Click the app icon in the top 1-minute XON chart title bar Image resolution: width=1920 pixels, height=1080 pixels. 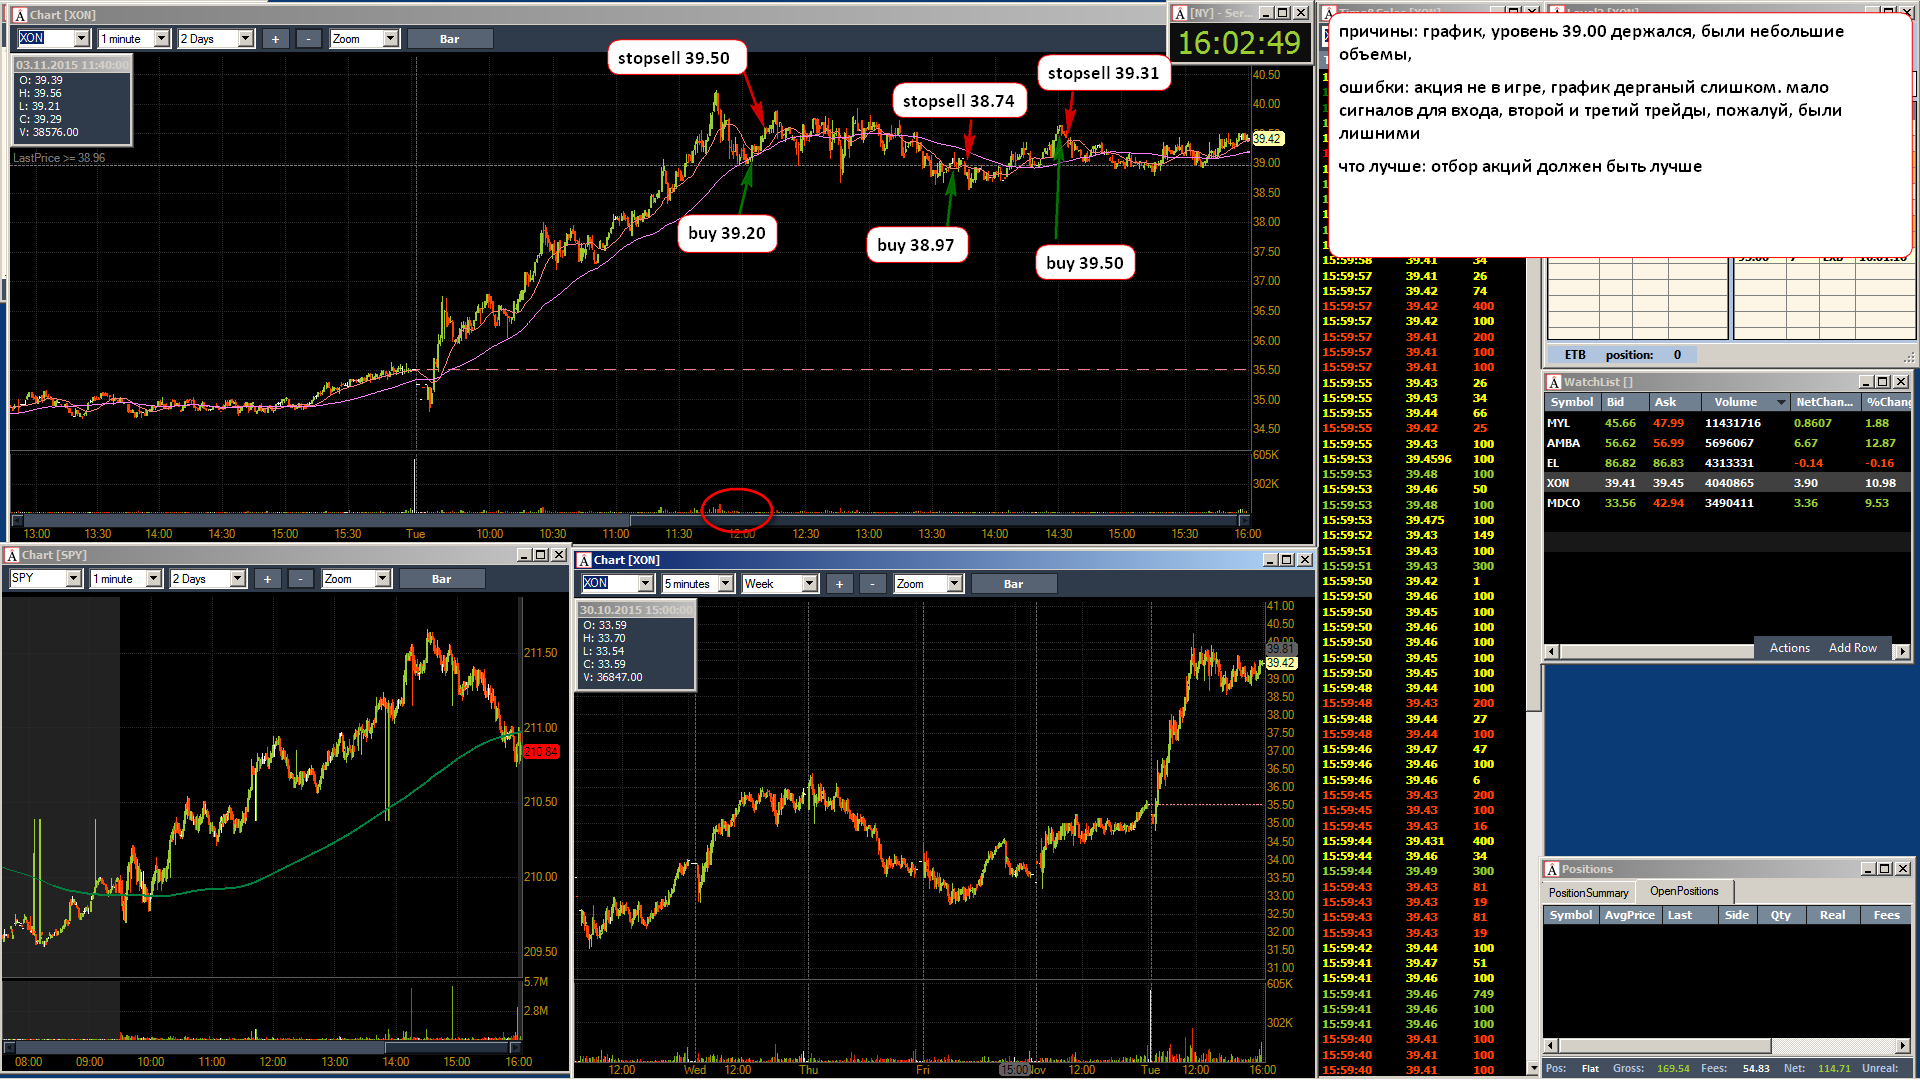pyautogui.click(x=20, y=15)
